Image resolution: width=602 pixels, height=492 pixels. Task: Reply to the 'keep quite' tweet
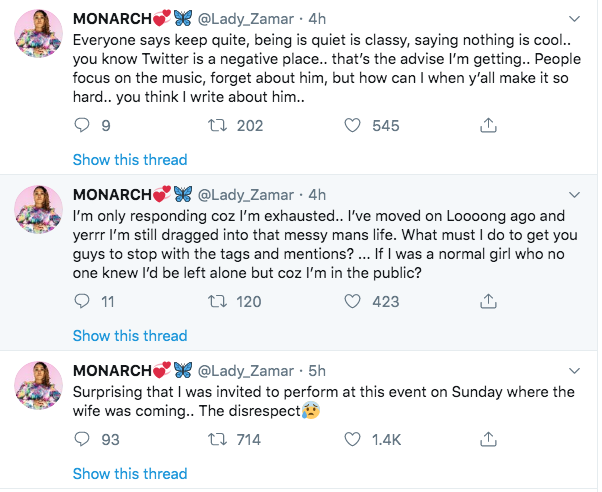coord(83,125)
